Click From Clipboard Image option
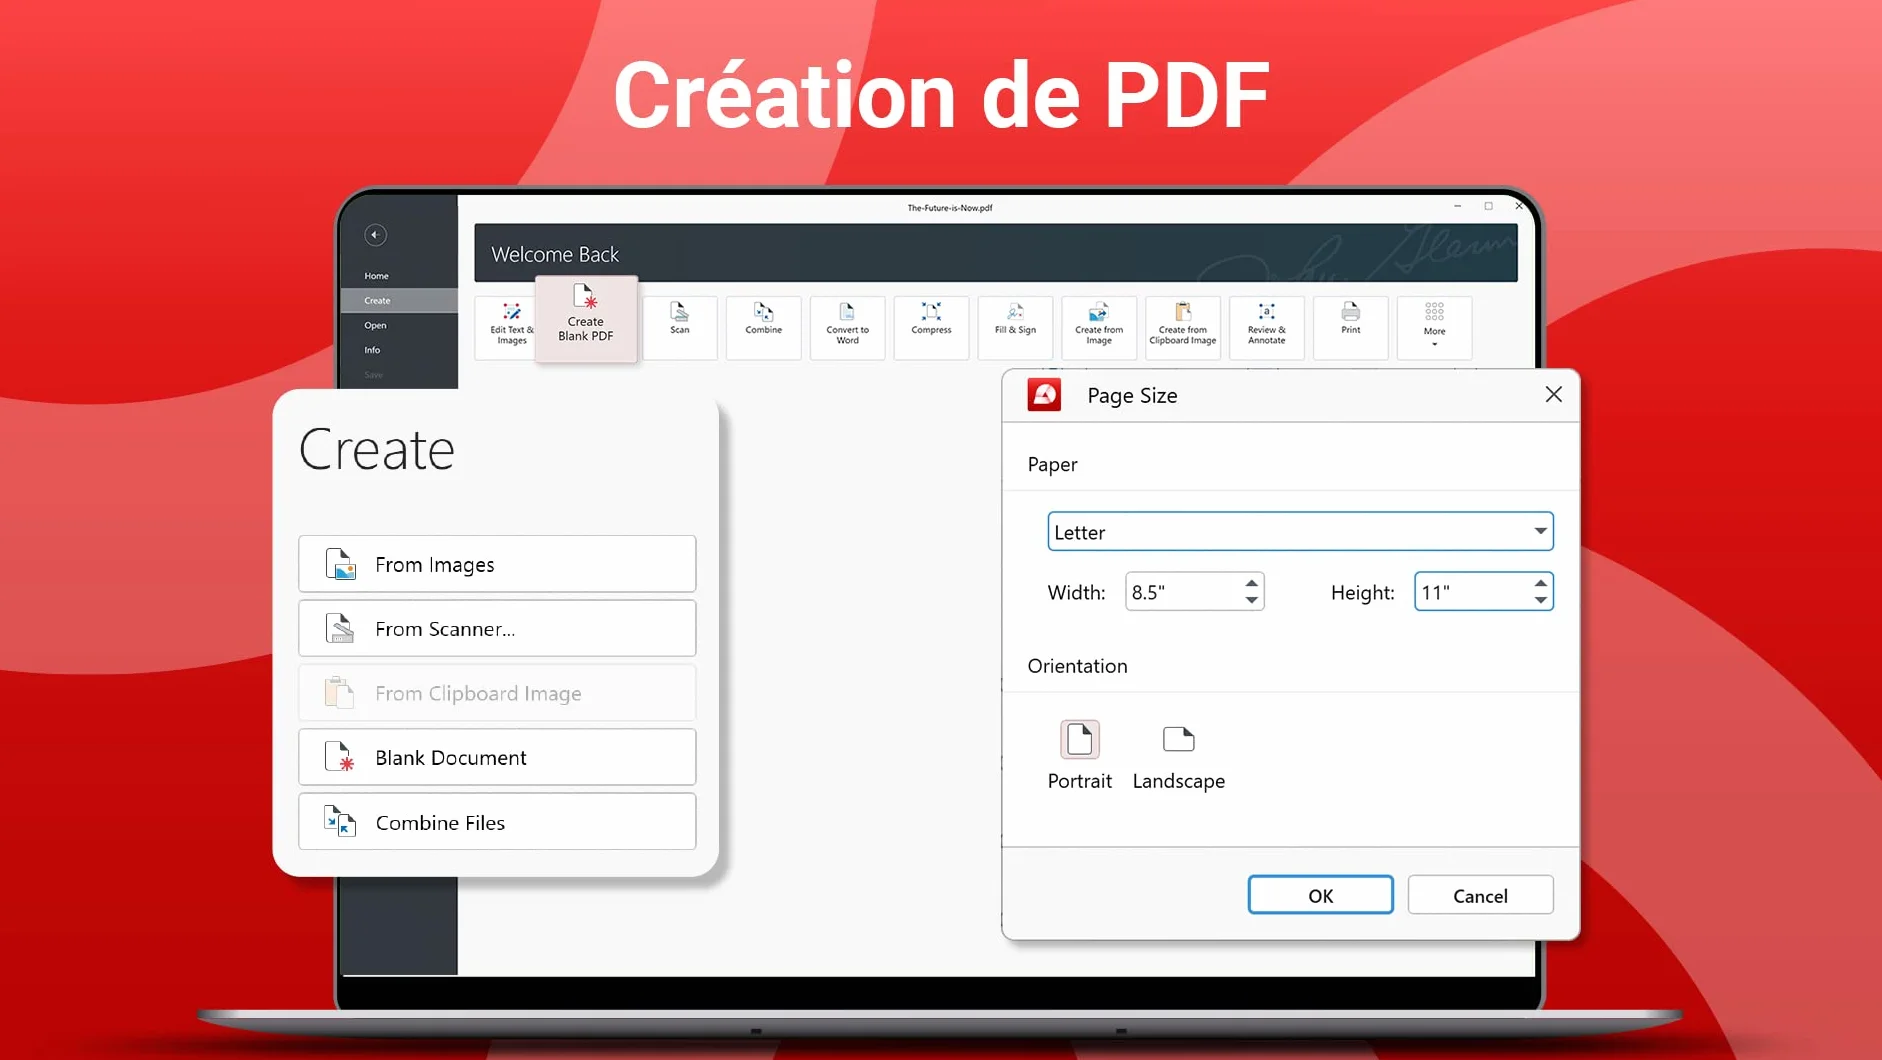The image size is (1882, 1060). point(497,693)
